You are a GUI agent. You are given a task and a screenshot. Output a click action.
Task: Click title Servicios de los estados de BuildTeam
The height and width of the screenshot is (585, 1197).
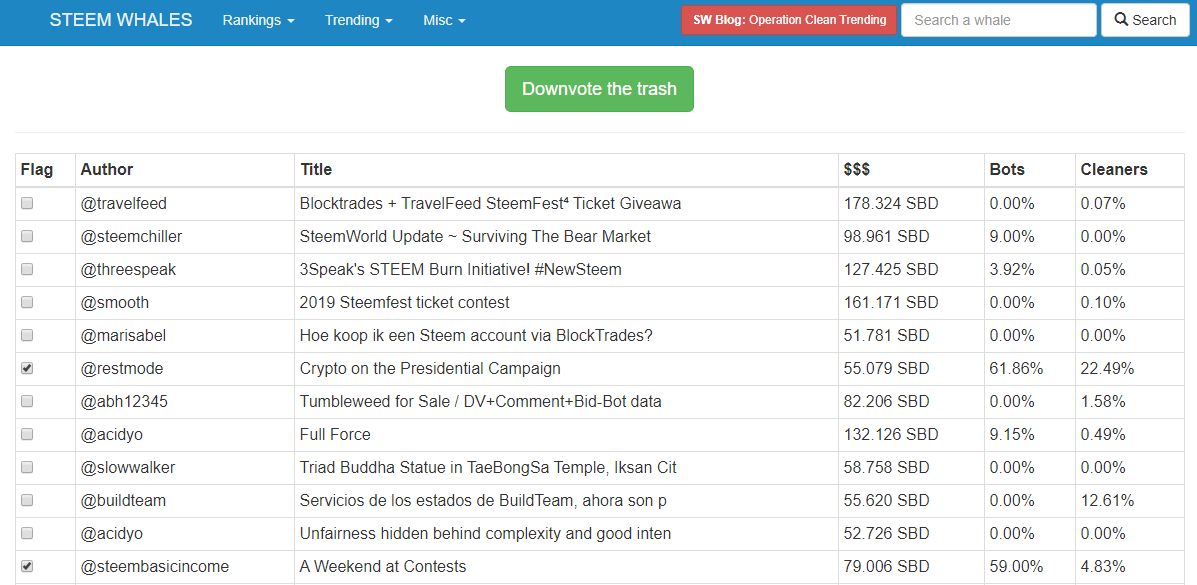[482, 501]
